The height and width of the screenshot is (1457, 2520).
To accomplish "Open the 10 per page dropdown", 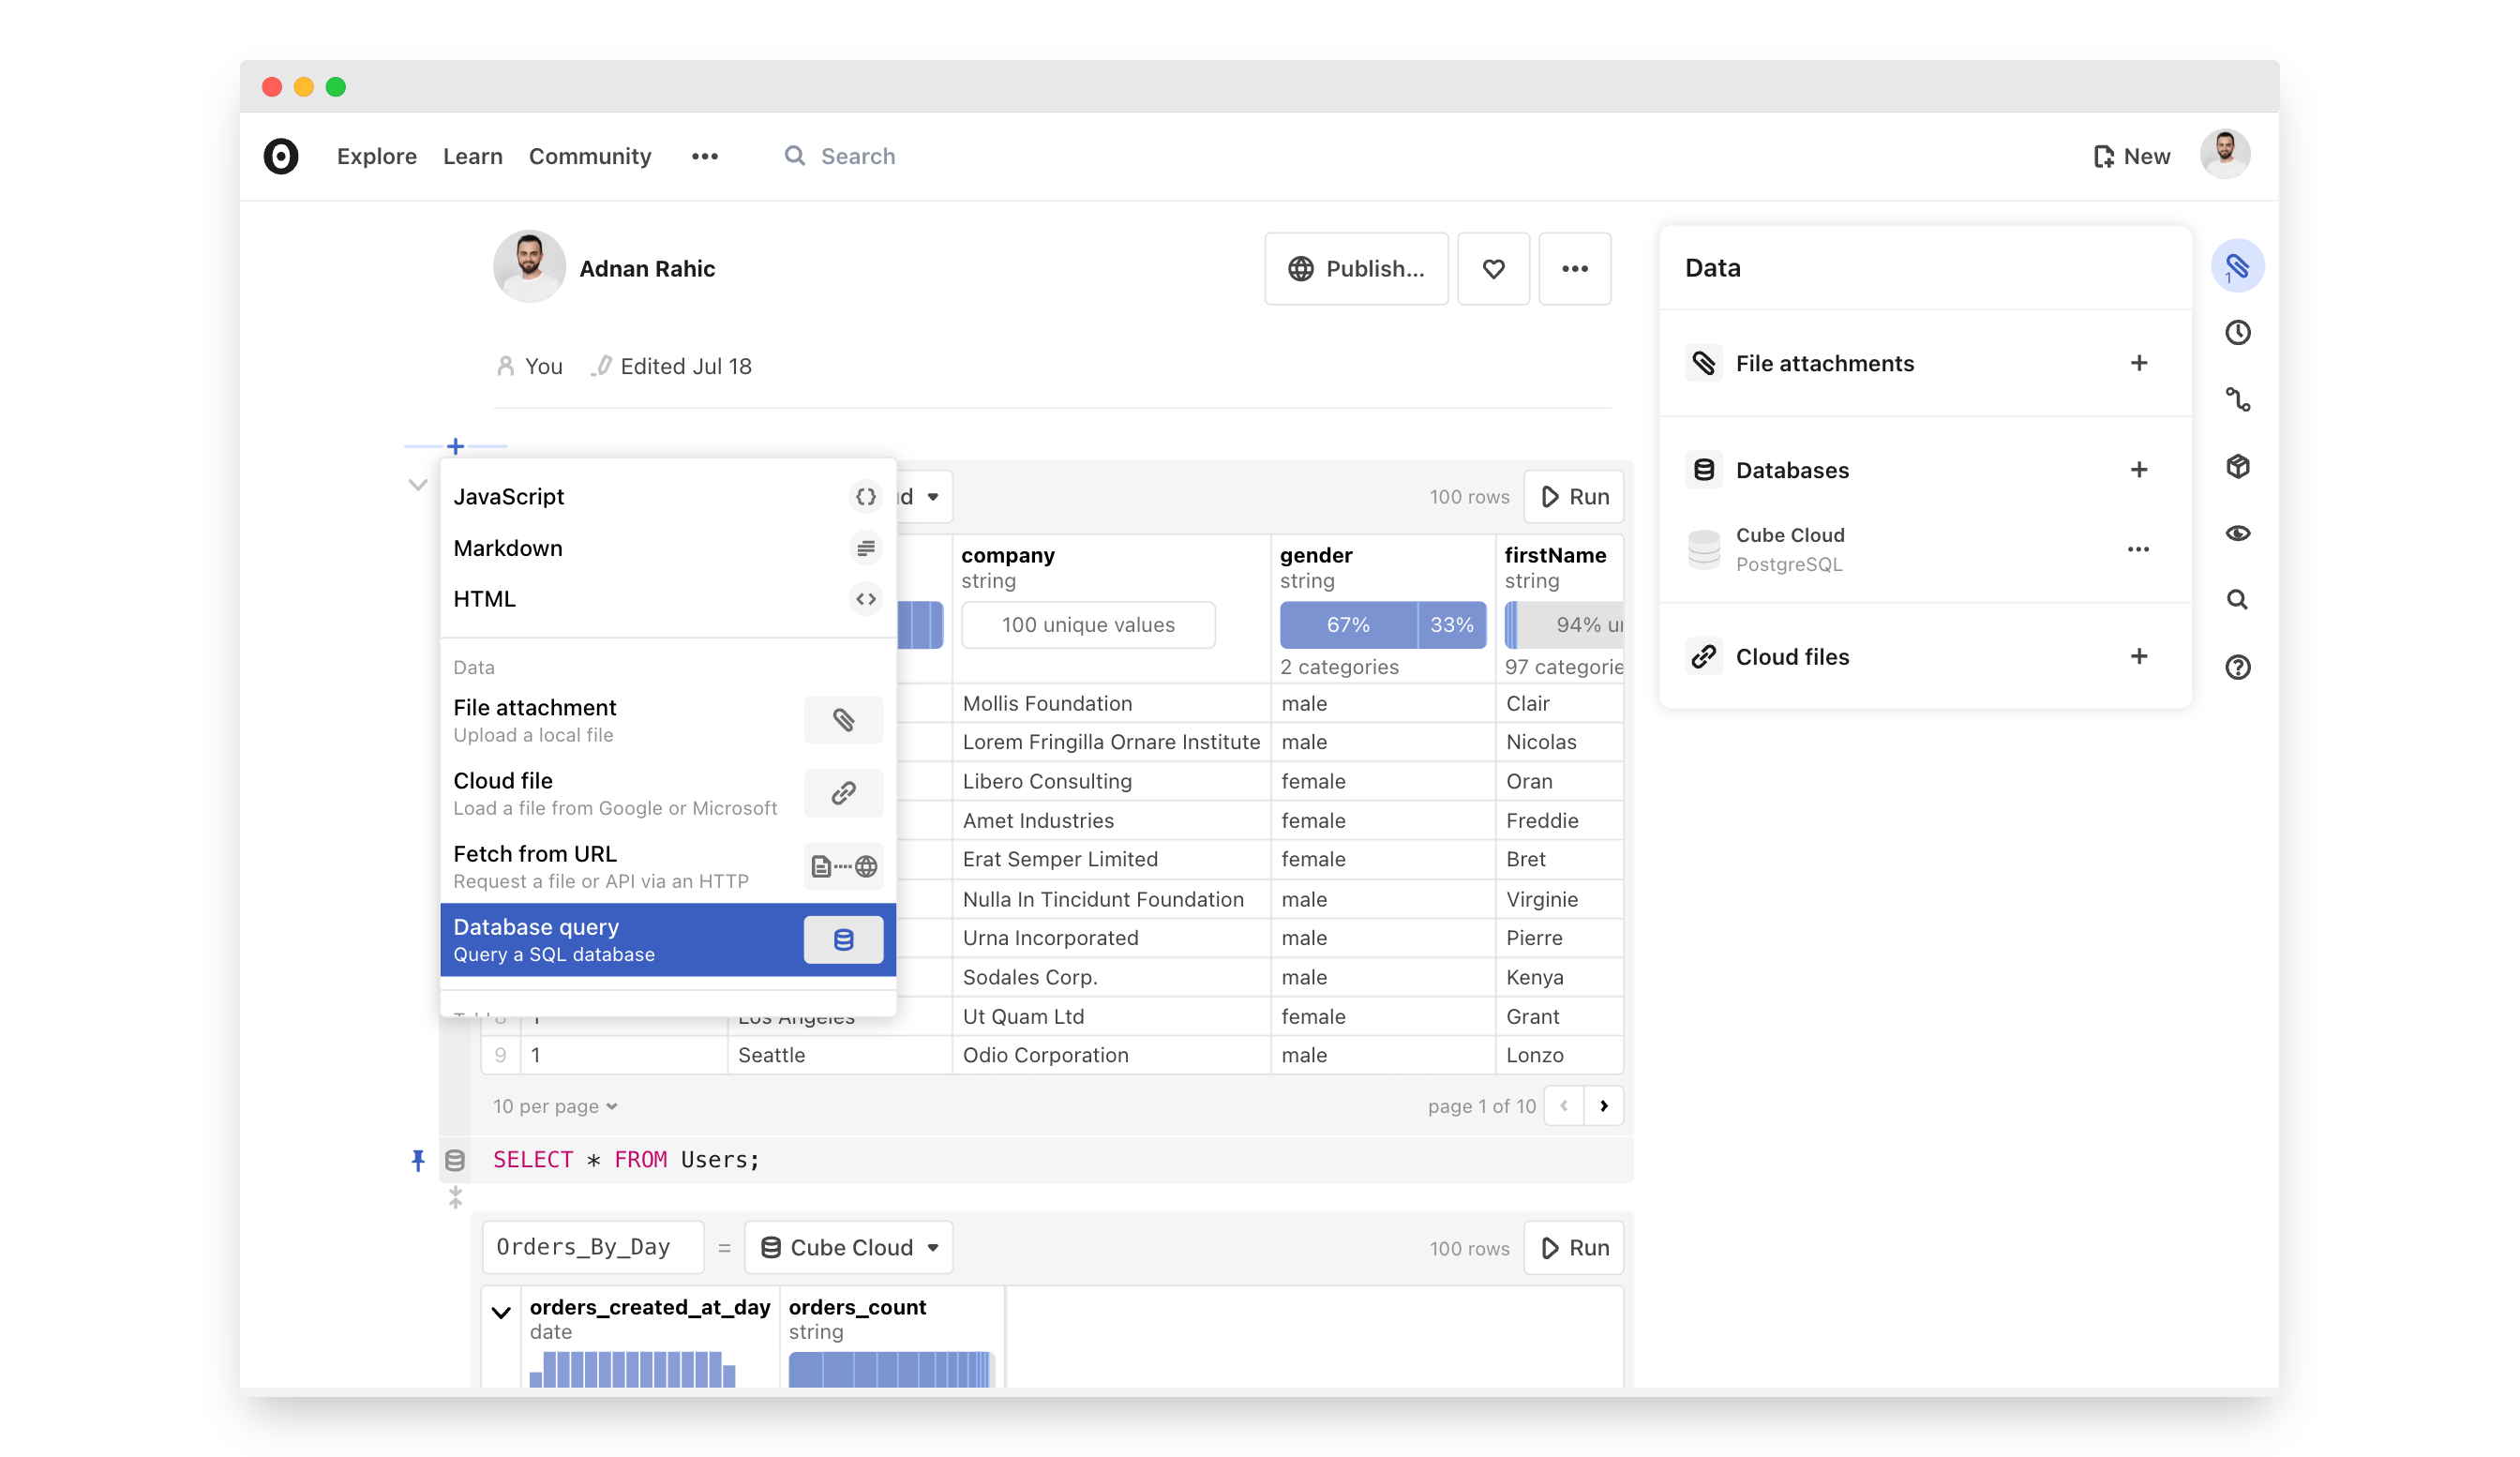I will (x=555, y=1106).
